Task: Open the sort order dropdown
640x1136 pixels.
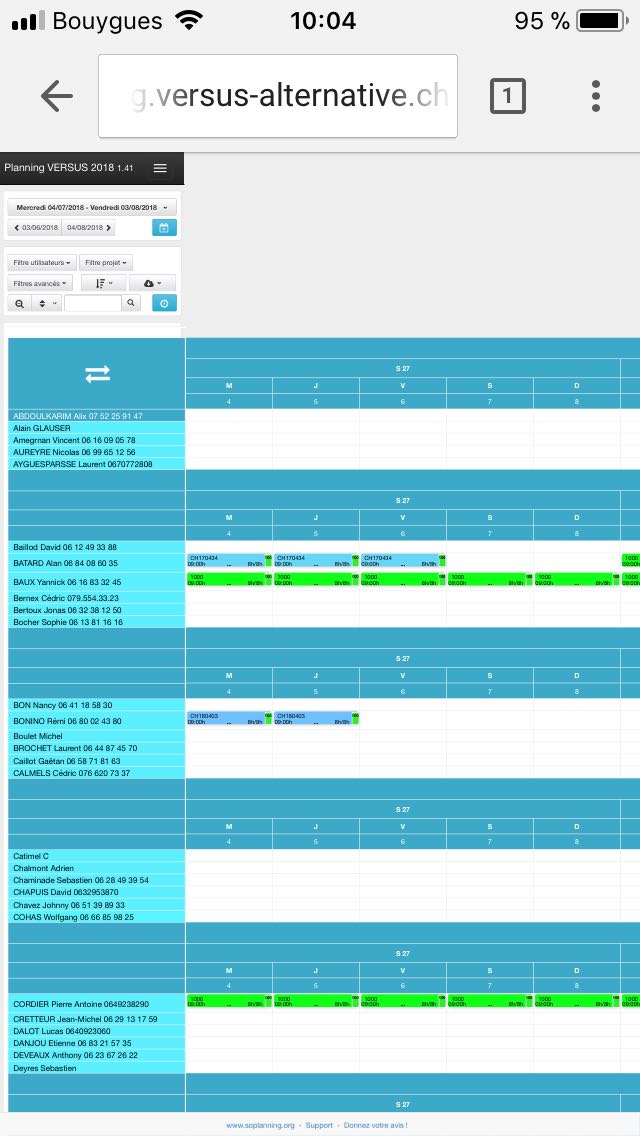Action: pyautogui.click(x=104, y=283)
